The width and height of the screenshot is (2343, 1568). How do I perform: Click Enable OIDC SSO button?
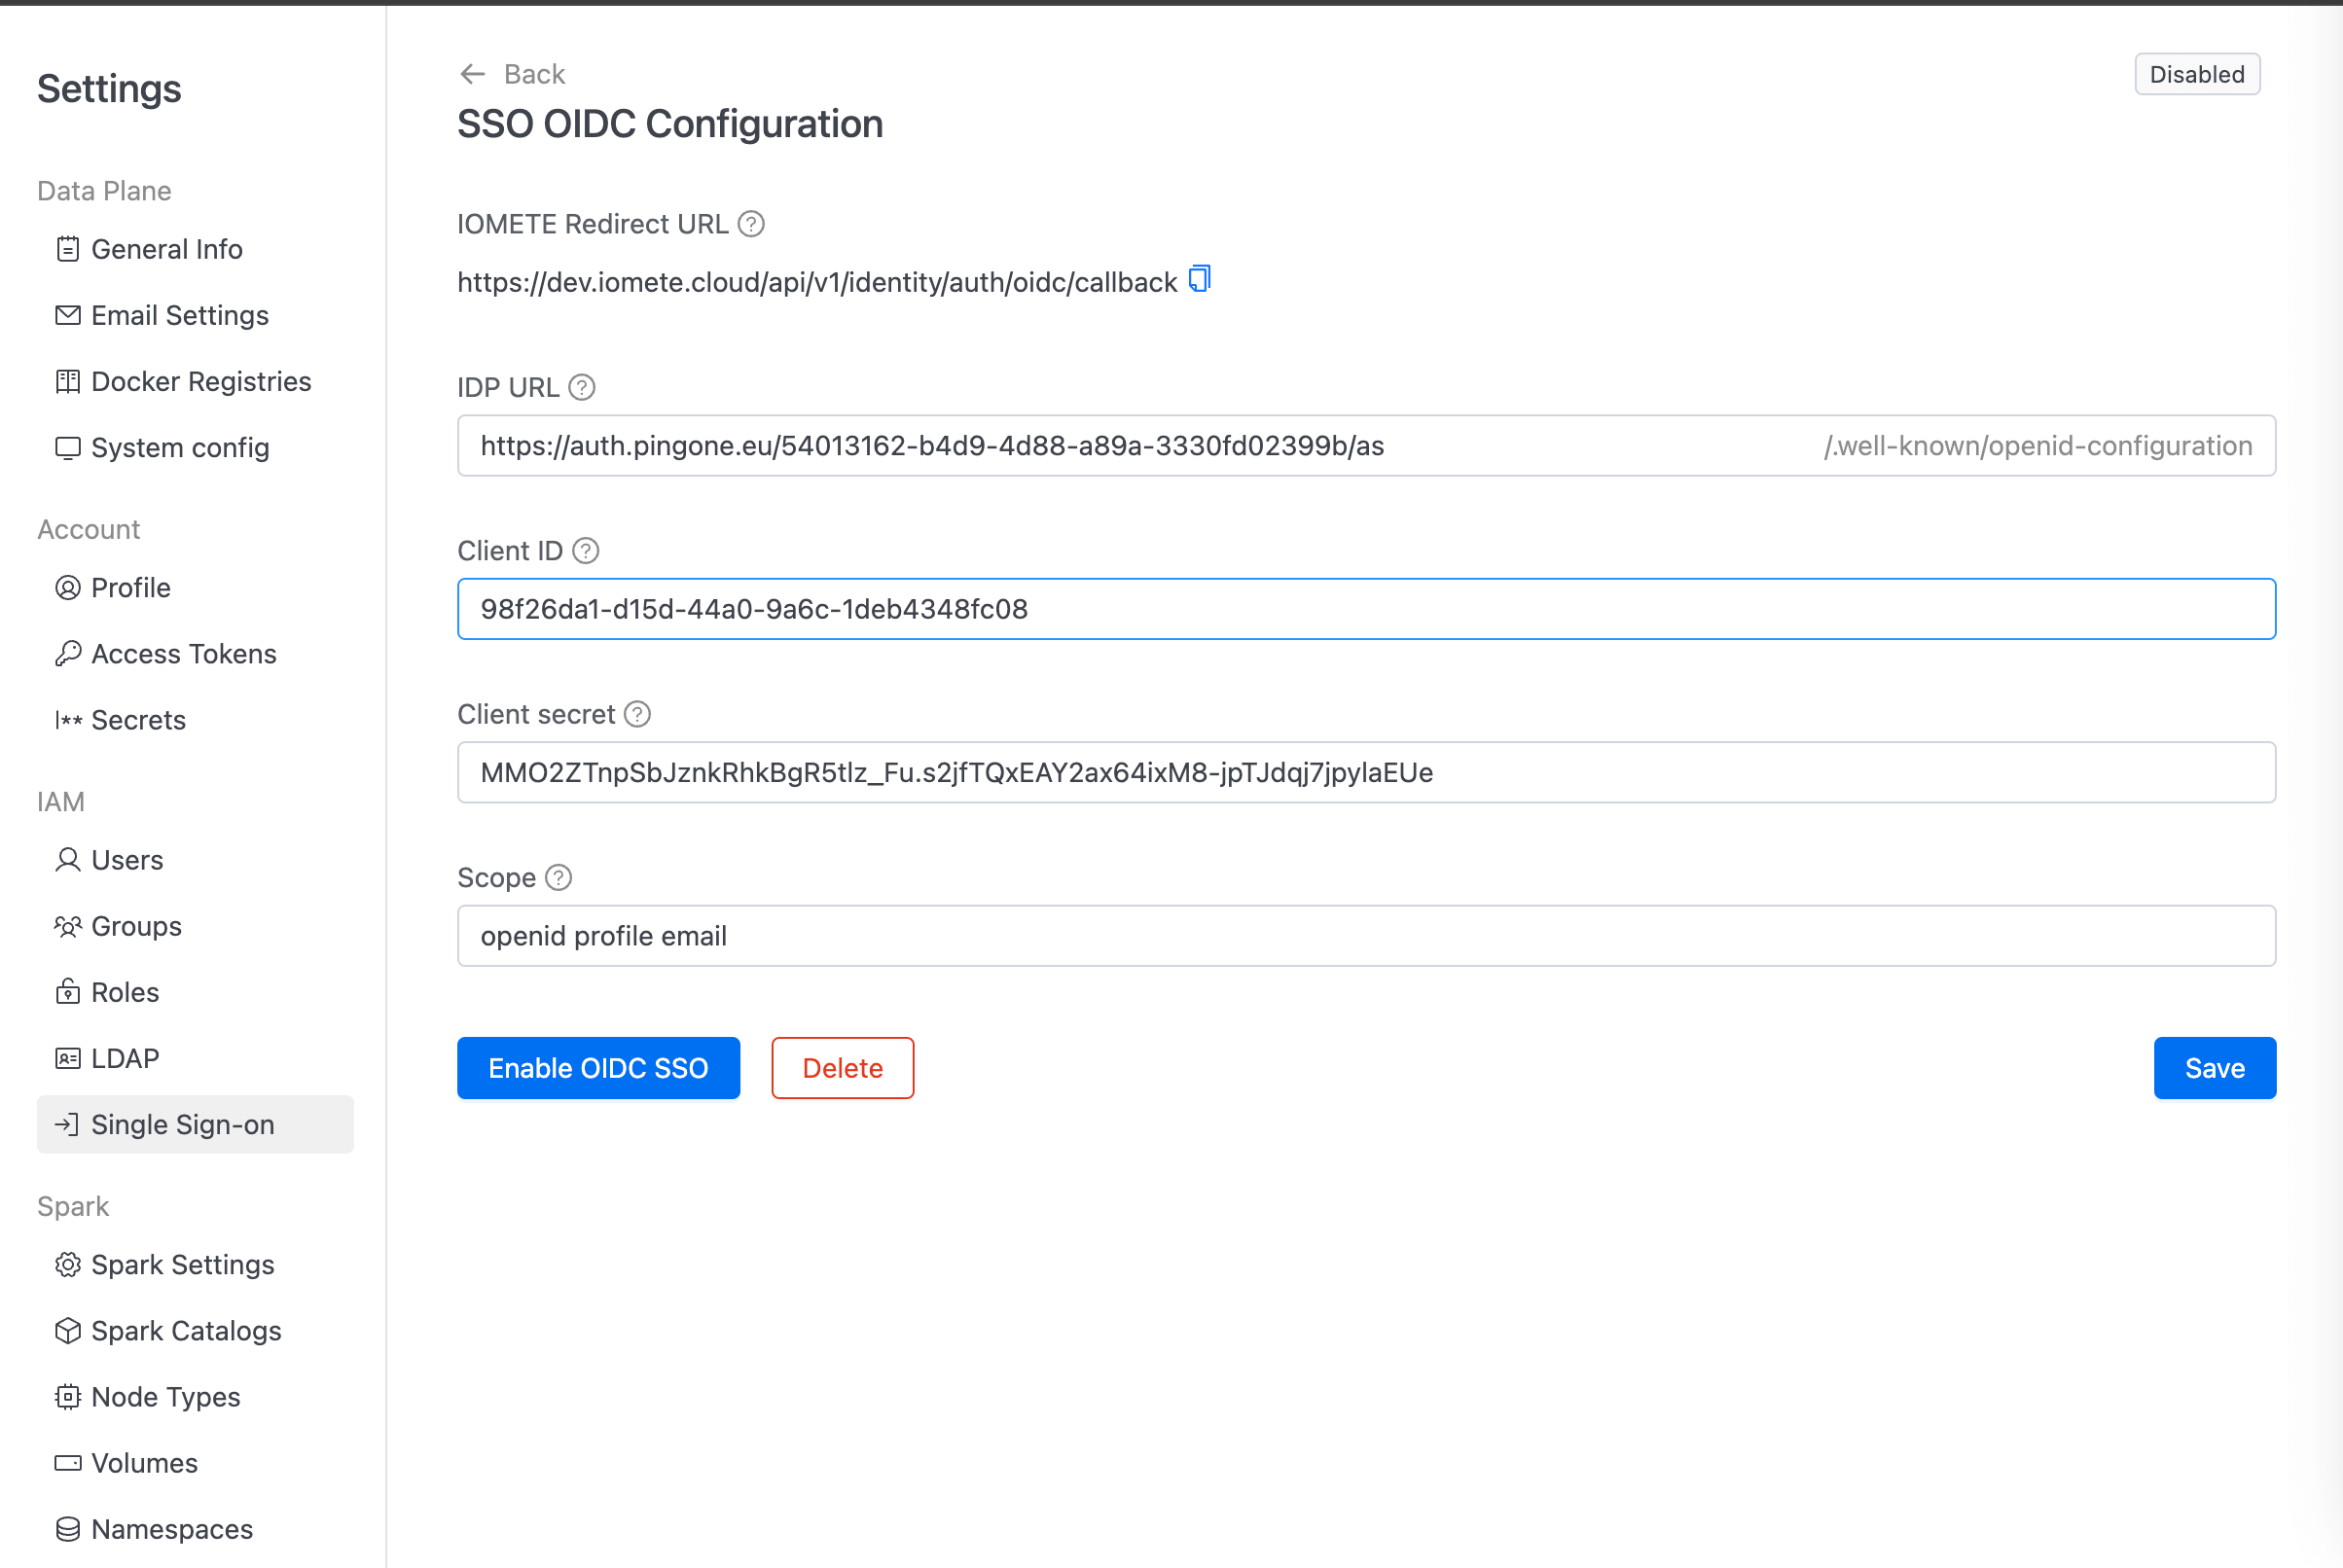(x=596, y=1067)
